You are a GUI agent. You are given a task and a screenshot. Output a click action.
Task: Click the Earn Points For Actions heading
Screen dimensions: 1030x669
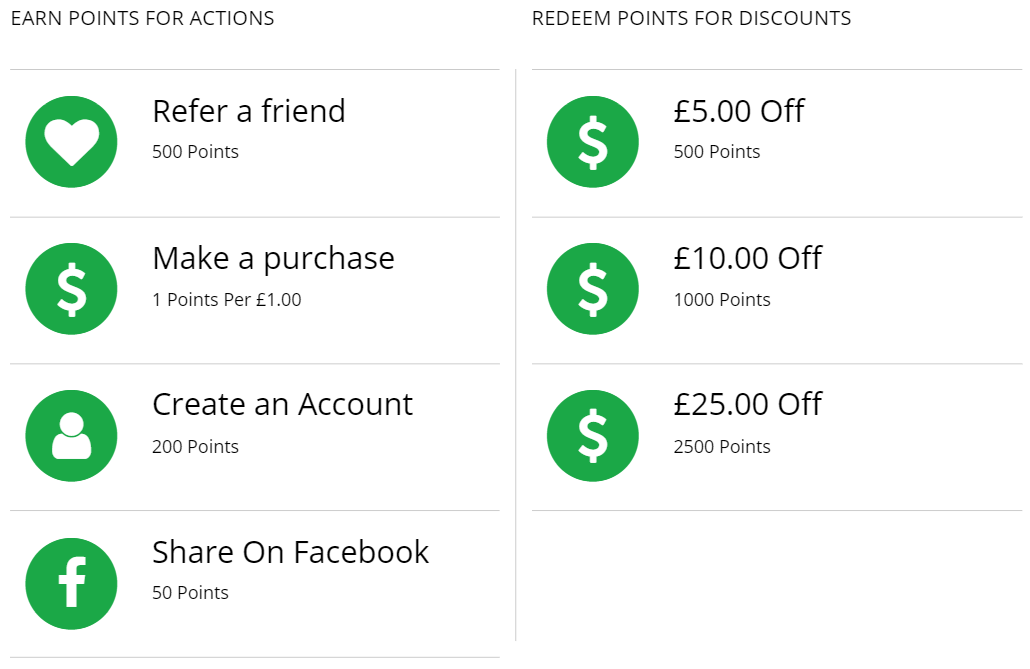pyautogui.click(x=142, y=19)
